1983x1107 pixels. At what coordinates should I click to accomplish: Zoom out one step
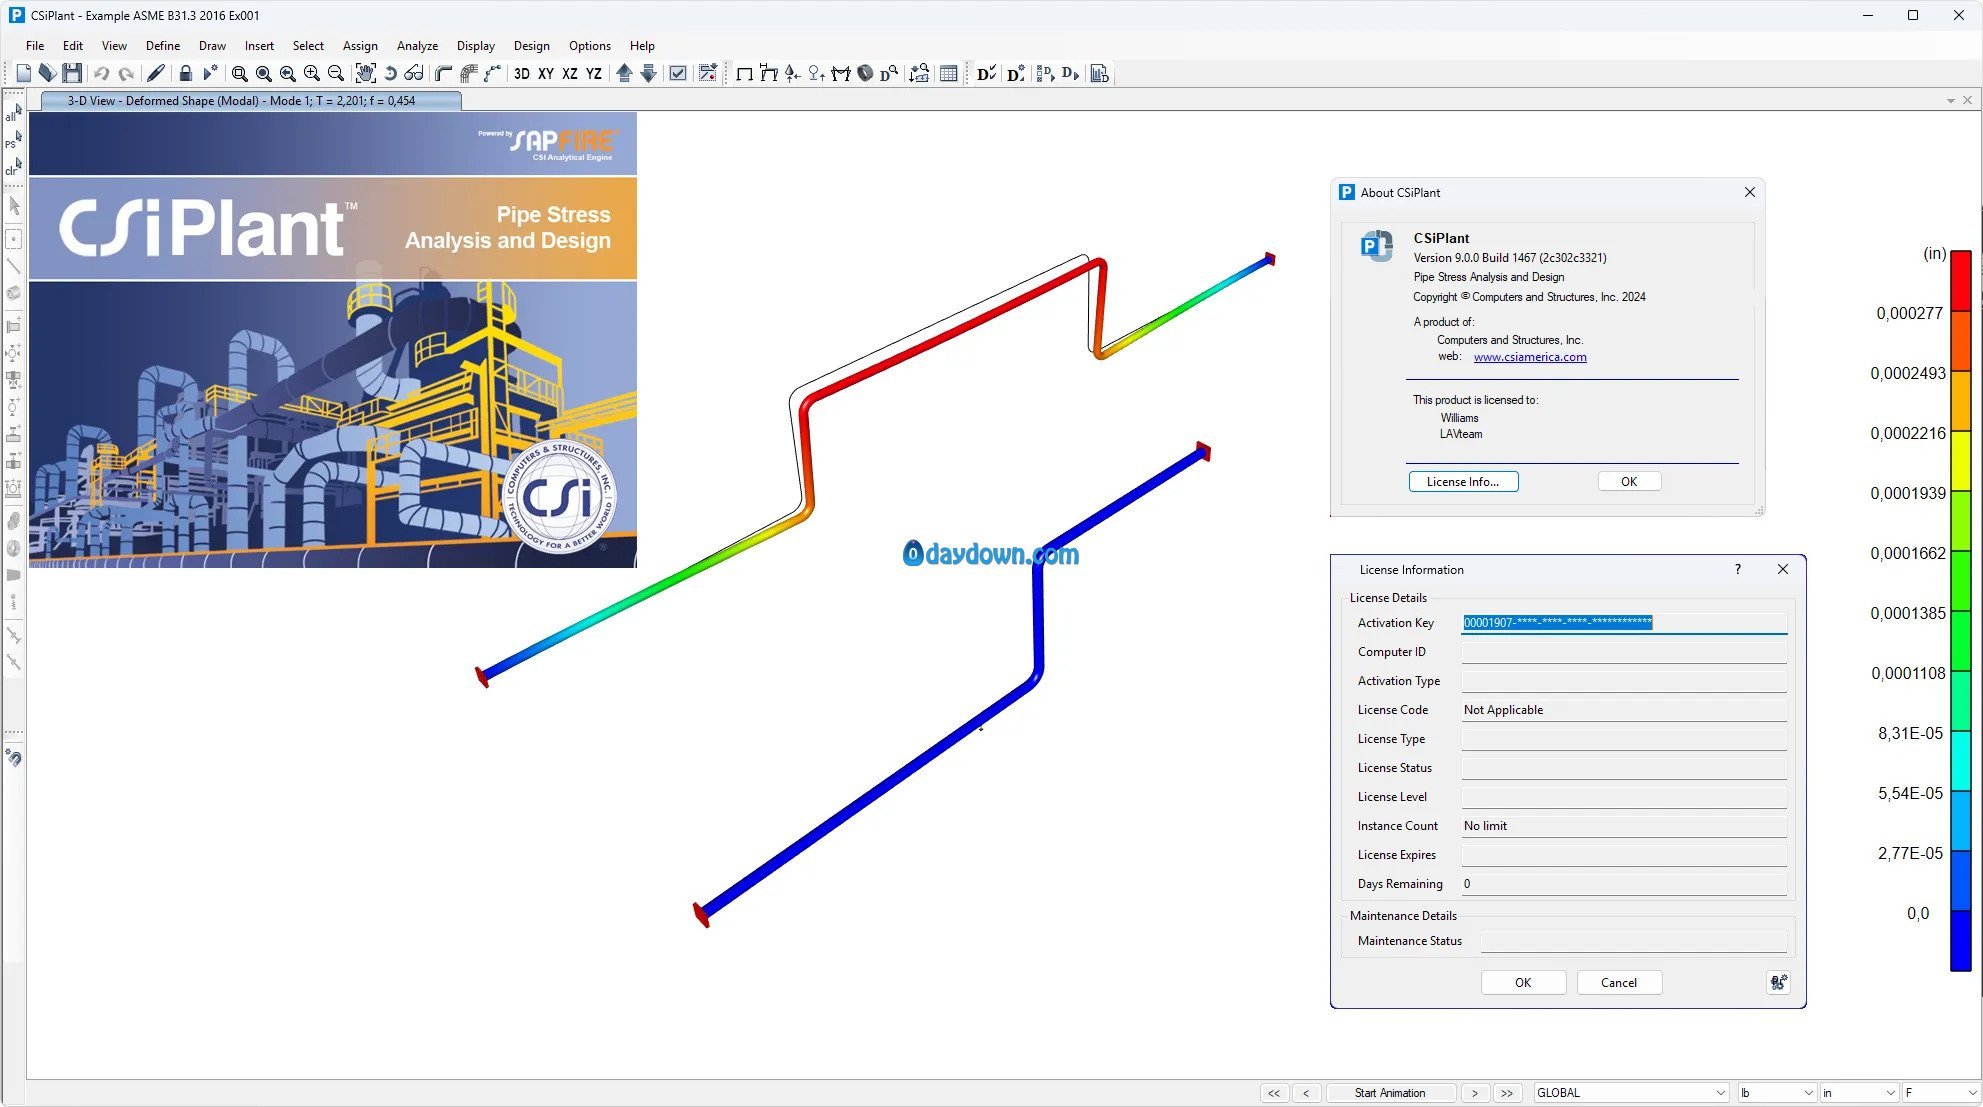(x=336, y=73)
